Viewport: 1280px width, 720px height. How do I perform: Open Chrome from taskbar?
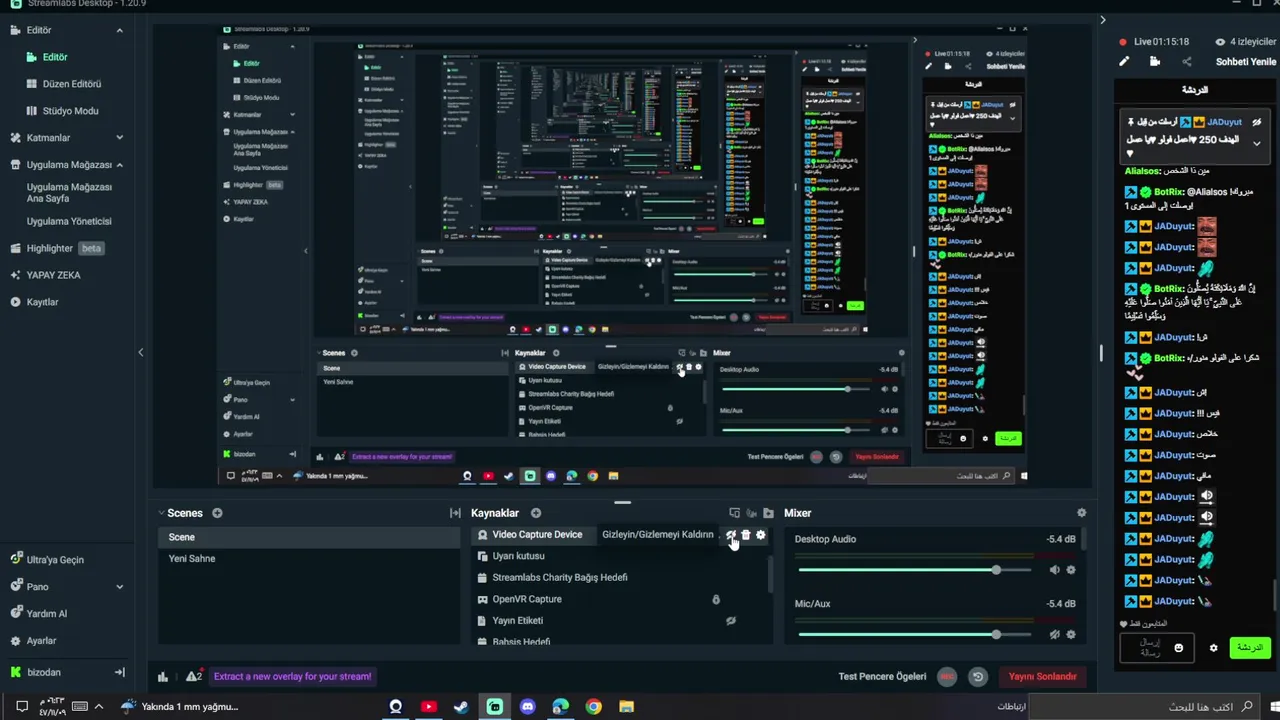click(593, 707)
